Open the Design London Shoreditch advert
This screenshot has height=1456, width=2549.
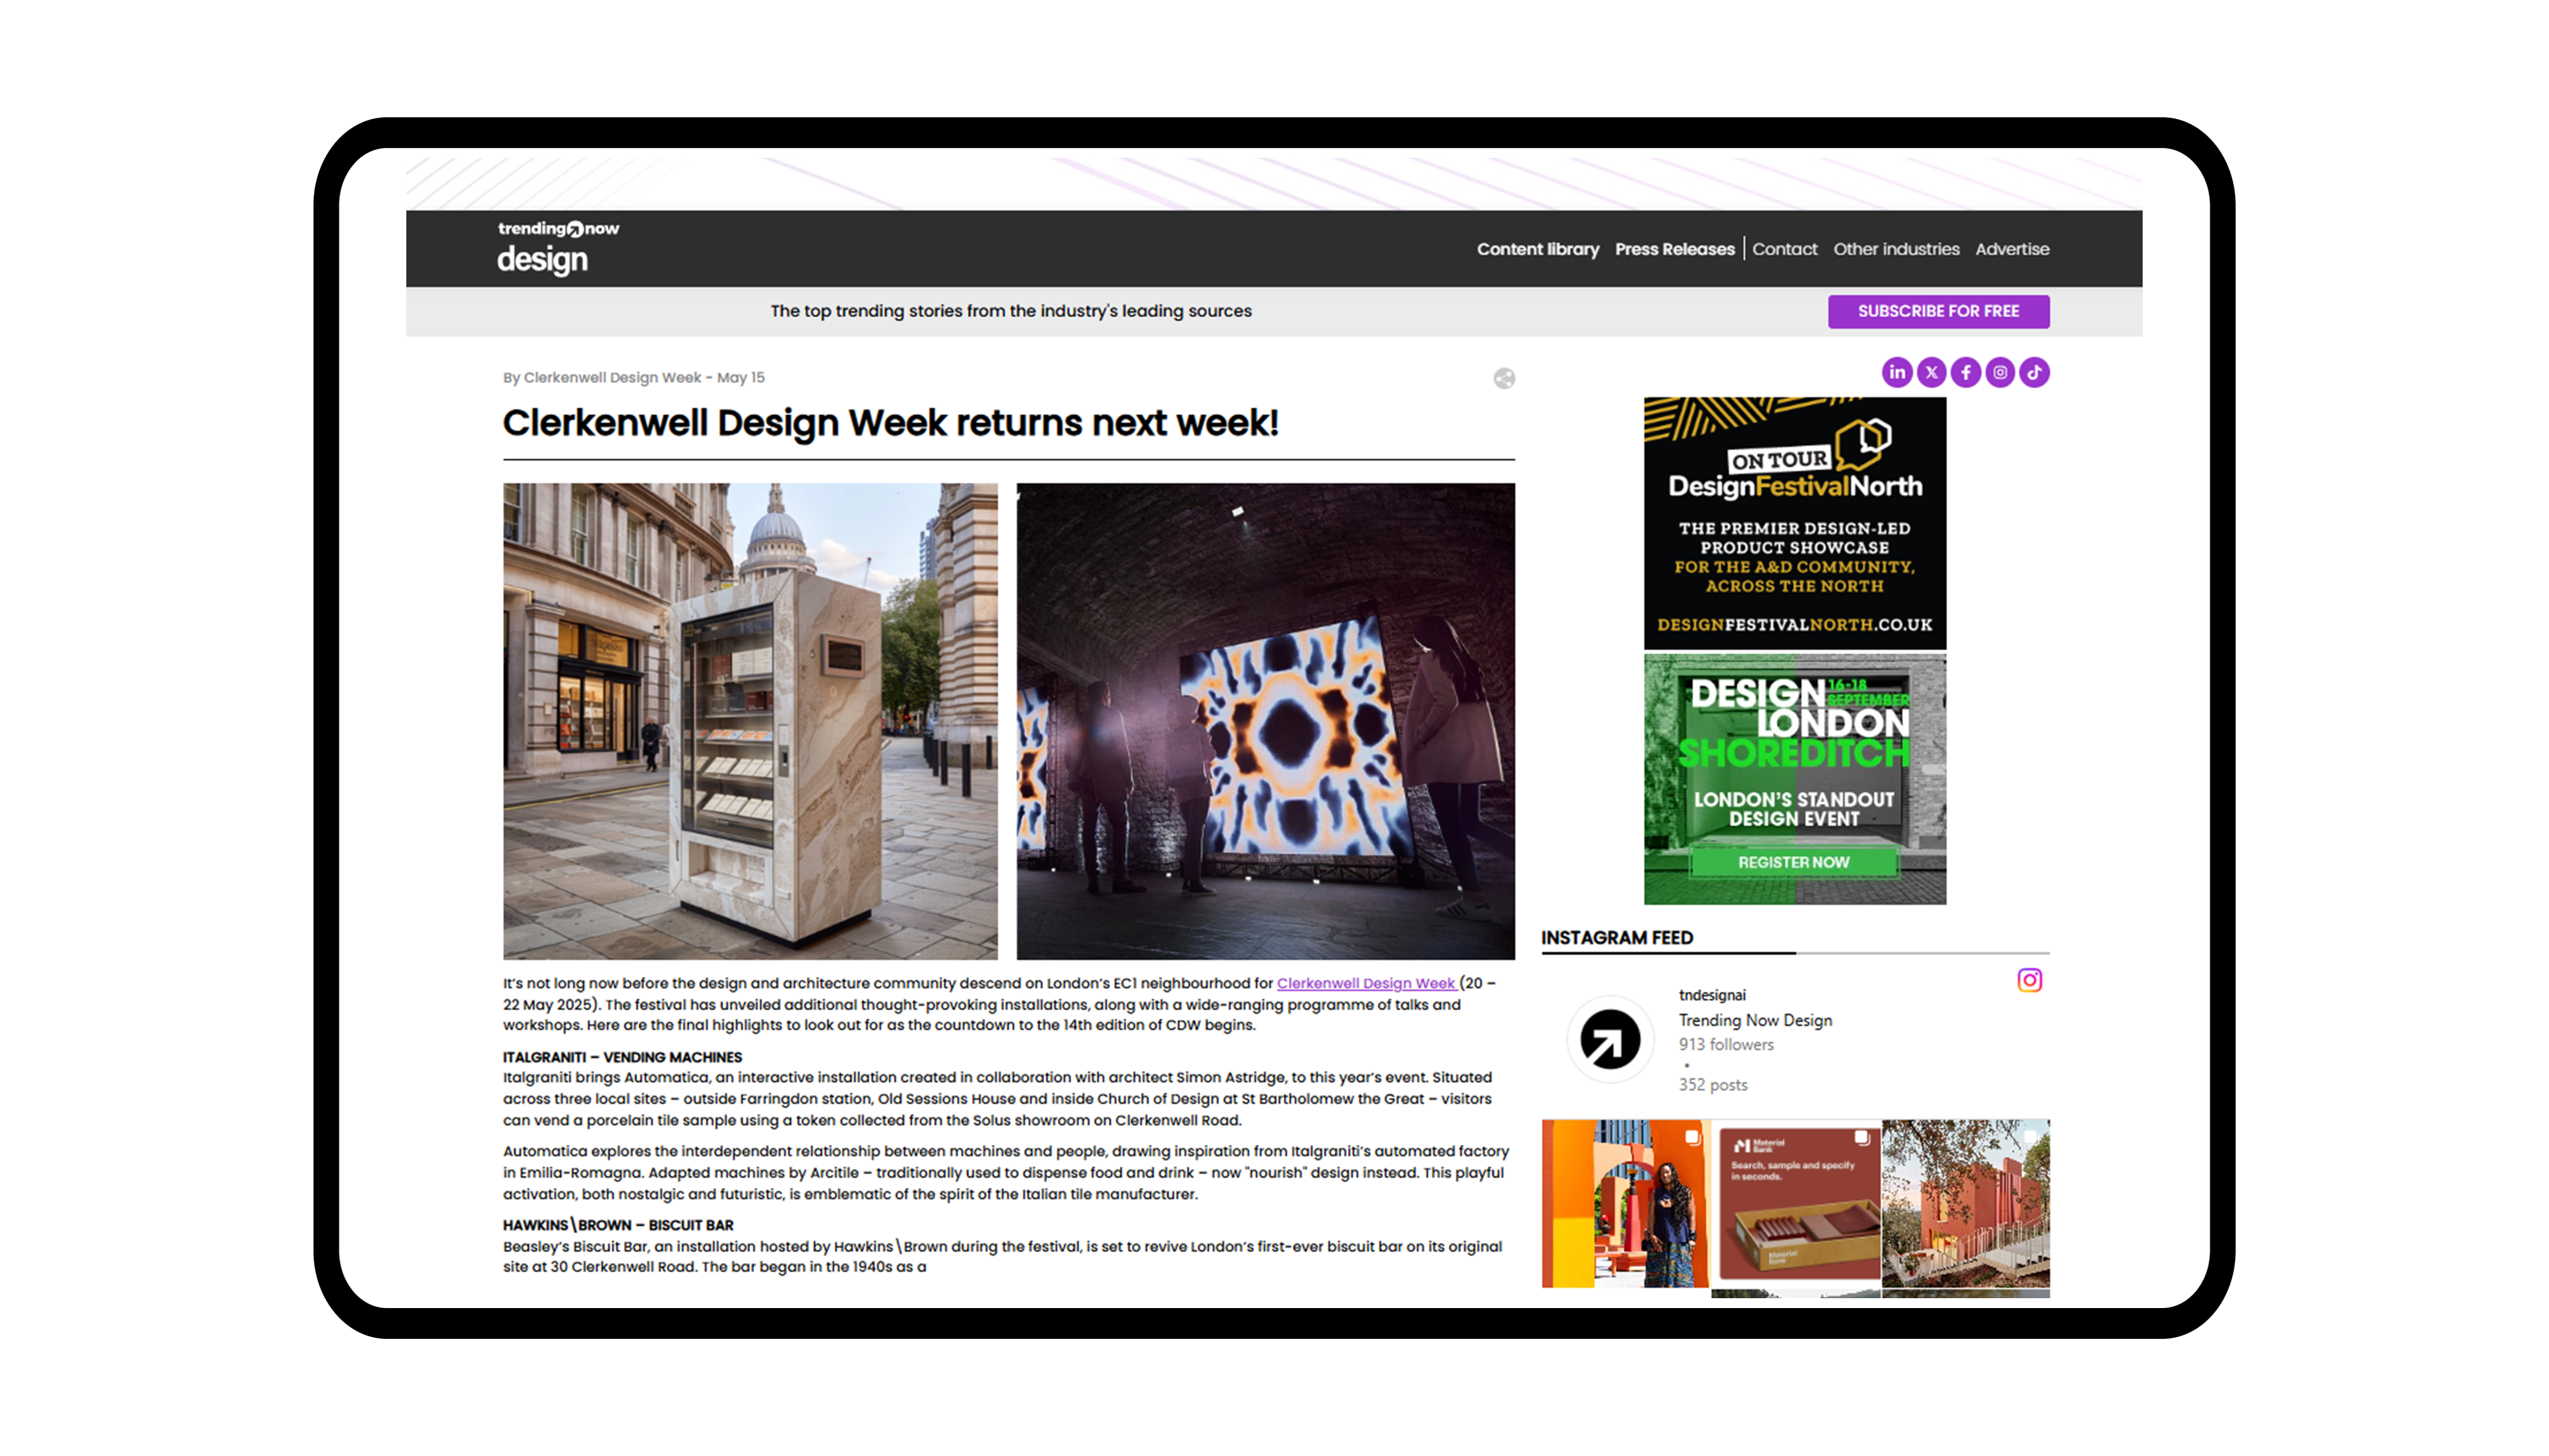point(1794,779)
